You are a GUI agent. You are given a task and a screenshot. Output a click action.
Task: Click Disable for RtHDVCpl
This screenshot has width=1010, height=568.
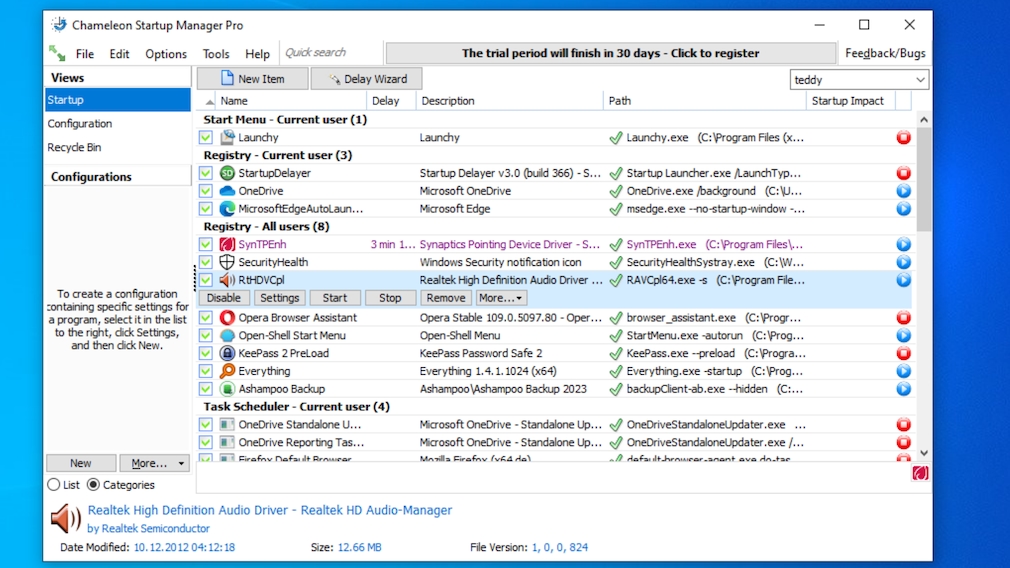tap(224, 298)
